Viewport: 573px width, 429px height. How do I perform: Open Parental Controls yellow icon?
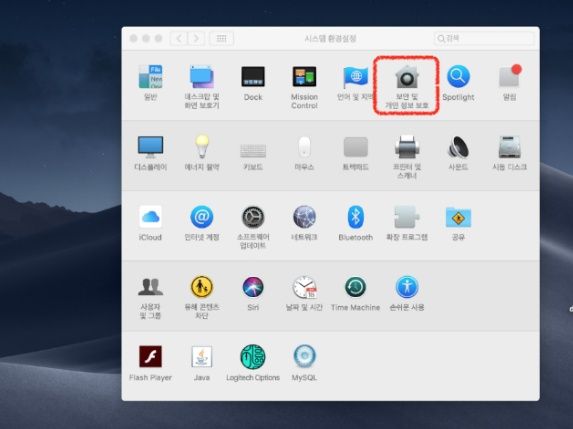point(202,287)
